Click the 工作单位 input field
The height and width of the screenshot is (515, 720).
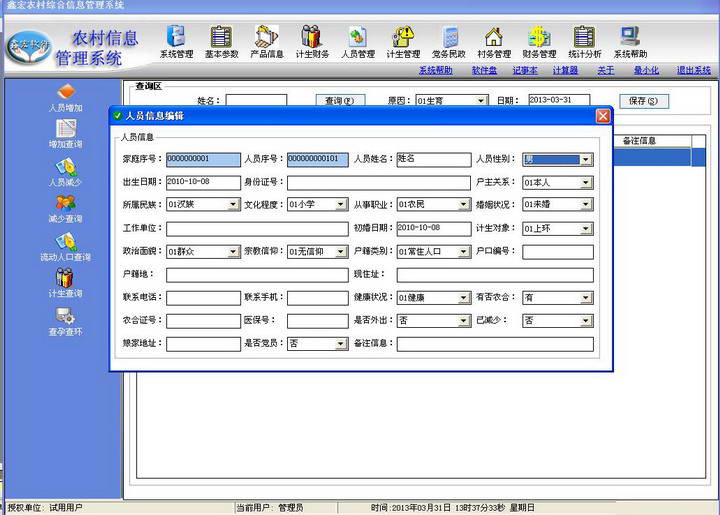tap(257, 229)
